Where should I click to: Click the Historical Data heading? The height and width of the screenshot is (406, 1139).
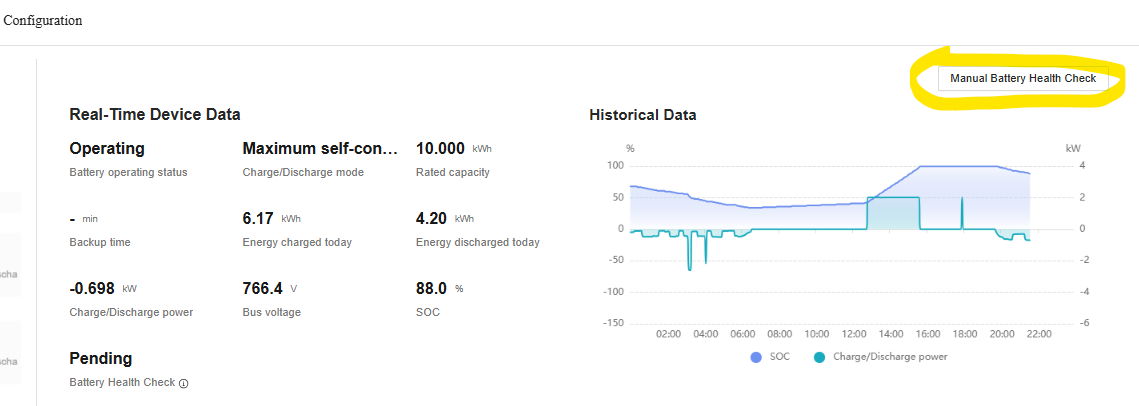point(642,115)
